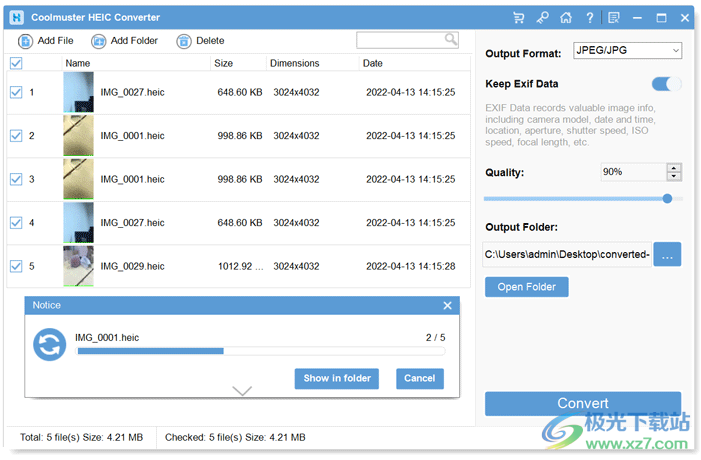The height and width of the screenshot is (460, 701).
Task: Open help with the question mark icon
Action: [x=590, y=17]
